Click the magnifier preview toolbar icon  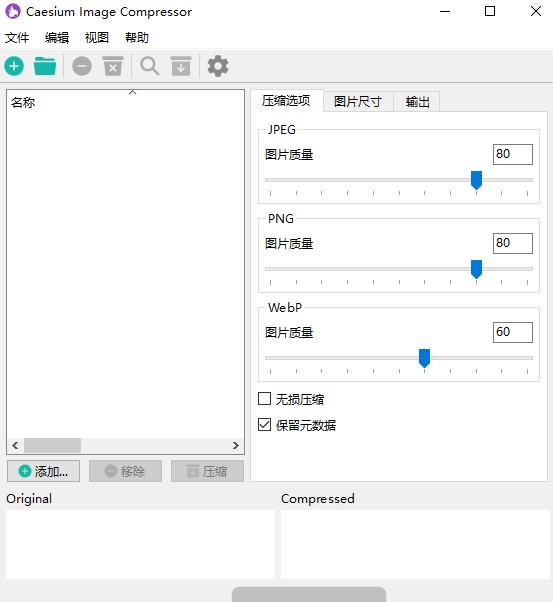pos(149,66)
